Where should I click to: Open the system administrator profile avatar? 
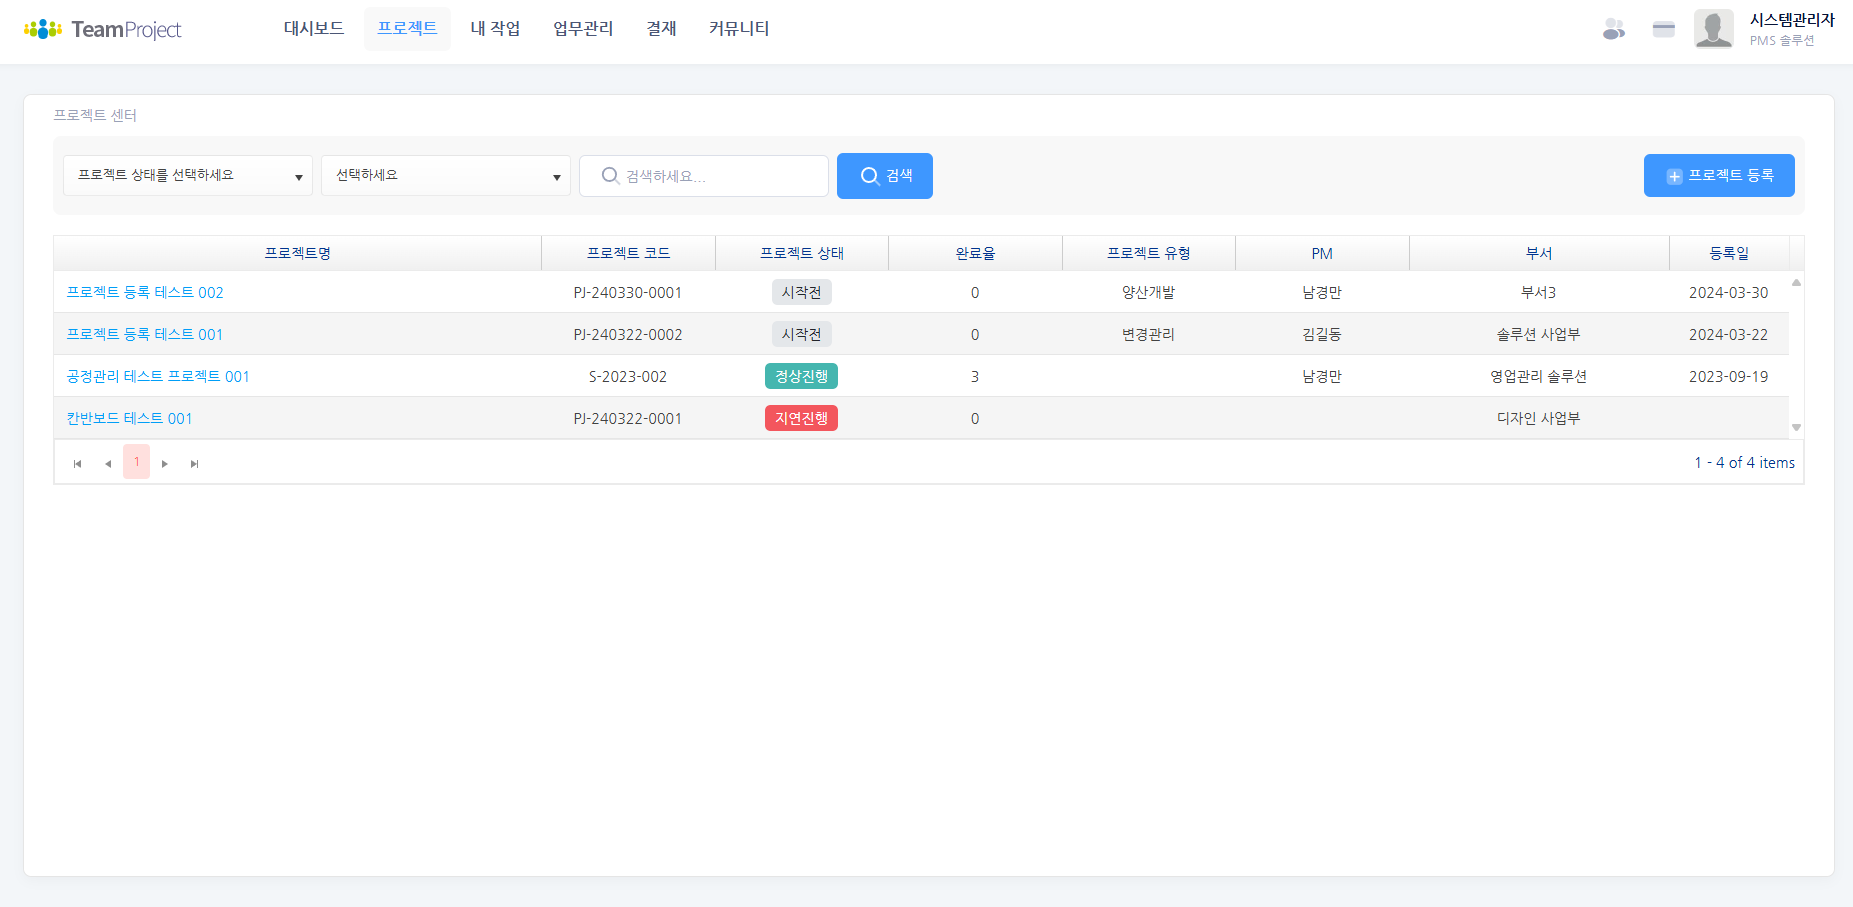tap(1713, 29)
